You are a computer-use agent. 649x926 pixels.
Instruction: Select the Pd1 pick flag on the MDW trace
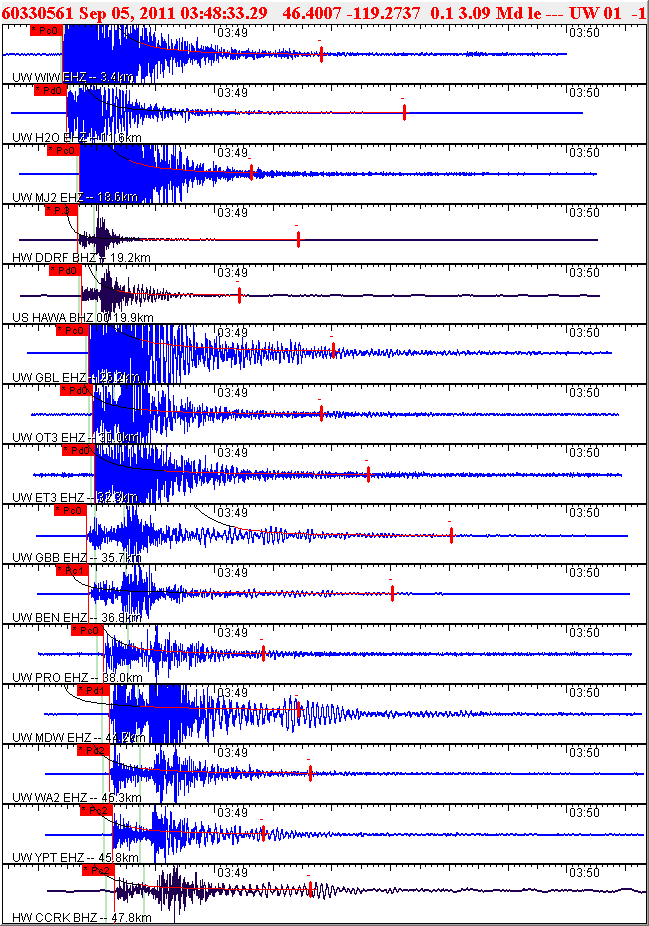pyautogui.click(x=93, y=690)
